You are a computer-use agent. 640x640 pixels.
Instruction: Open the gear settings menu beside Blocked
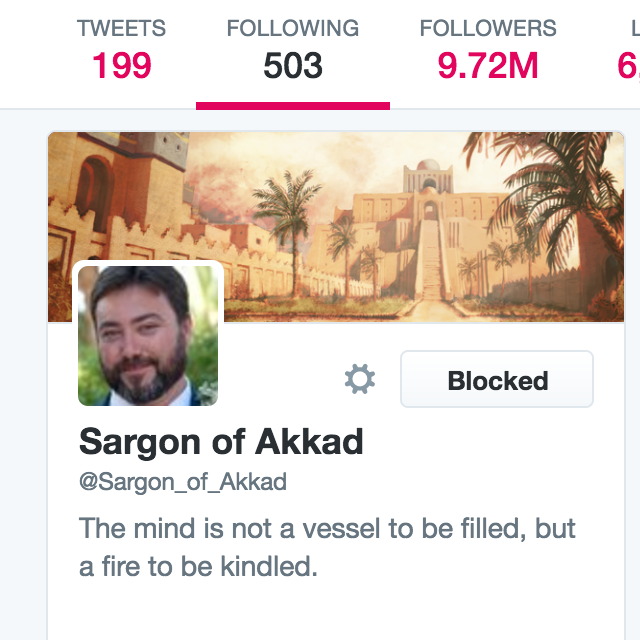coord(360,380)
